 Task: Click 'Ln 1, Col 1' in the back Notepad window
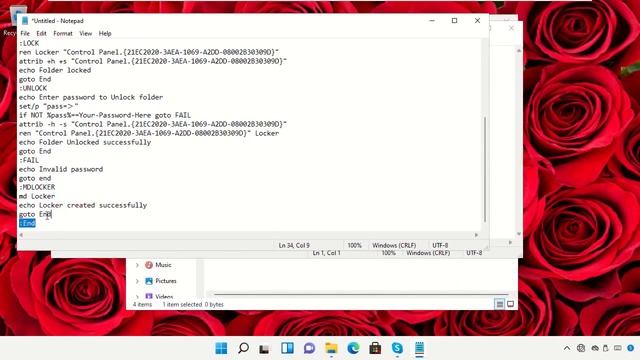tap(327, 253)
